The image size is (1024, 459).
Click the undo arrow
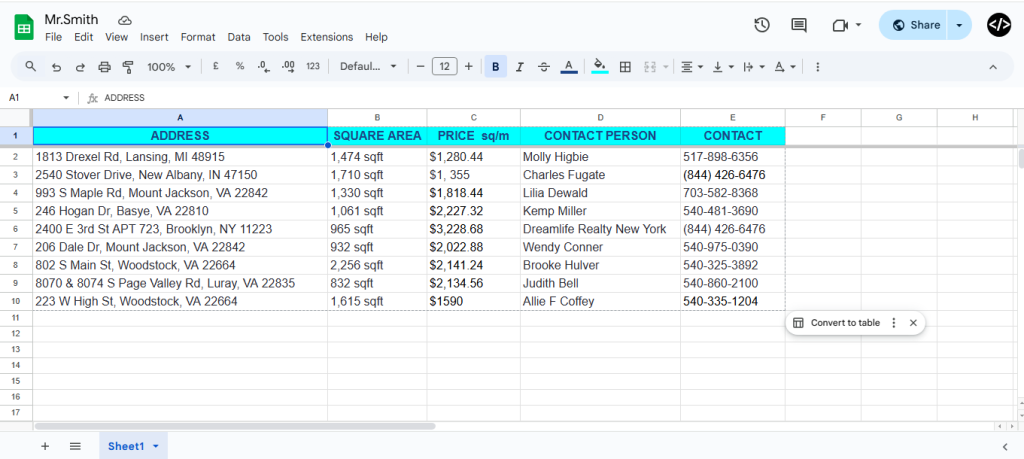[56, 67]
